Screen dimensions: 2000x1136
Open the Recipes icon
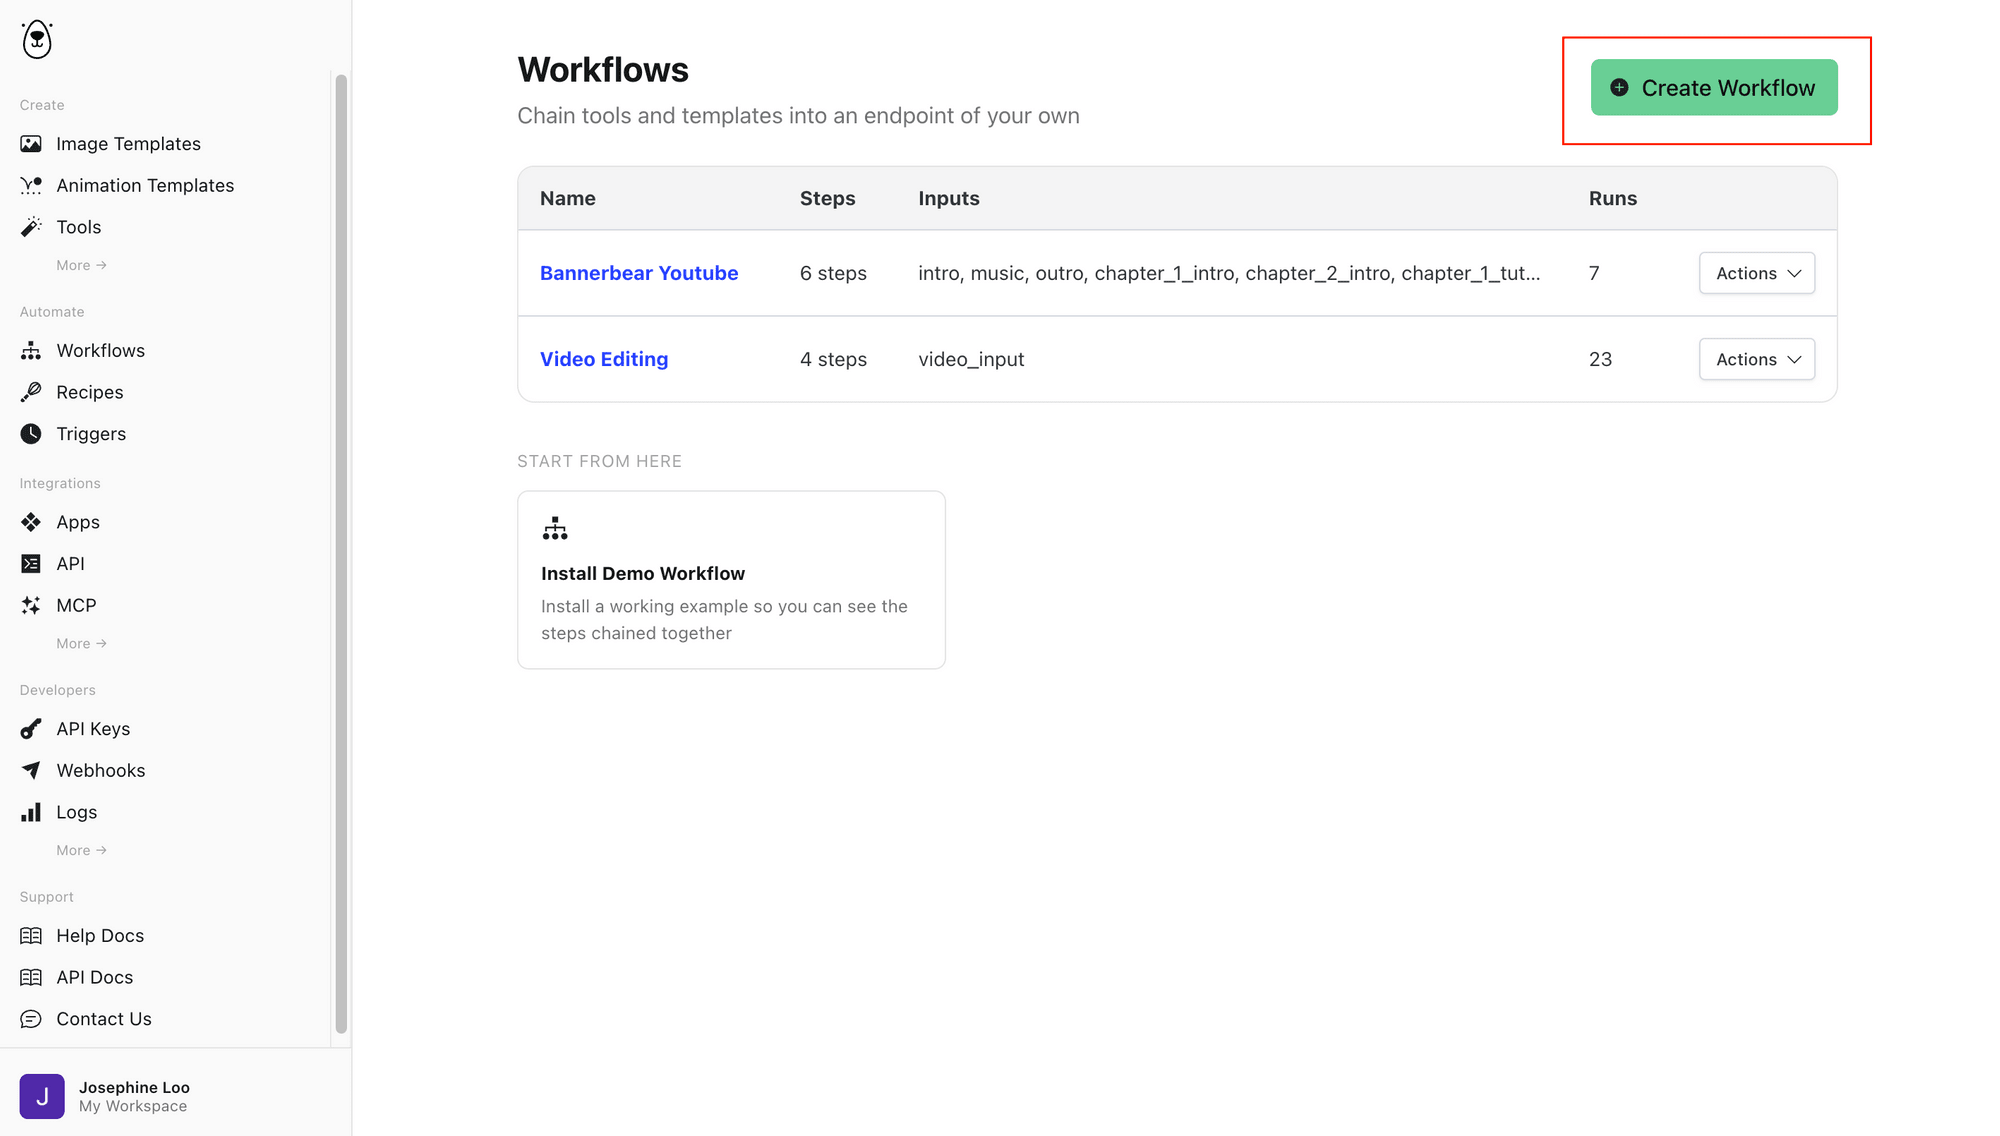(31, 392)
